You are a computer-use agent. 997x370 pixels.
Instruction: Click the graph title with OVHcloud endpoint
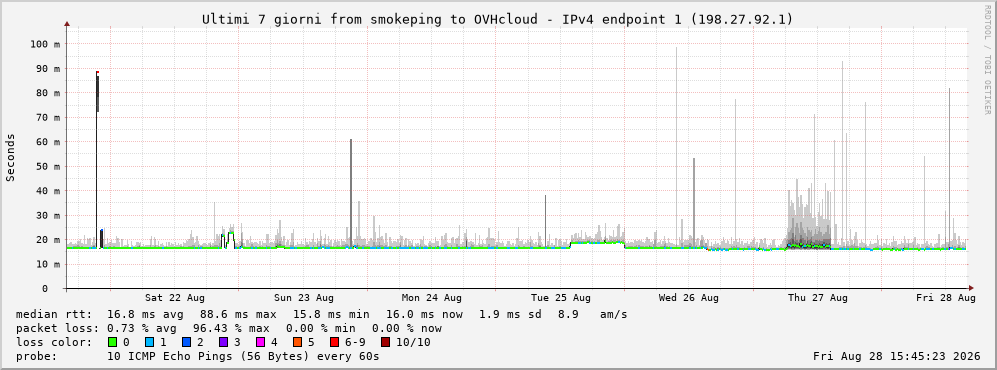[498, 20]
